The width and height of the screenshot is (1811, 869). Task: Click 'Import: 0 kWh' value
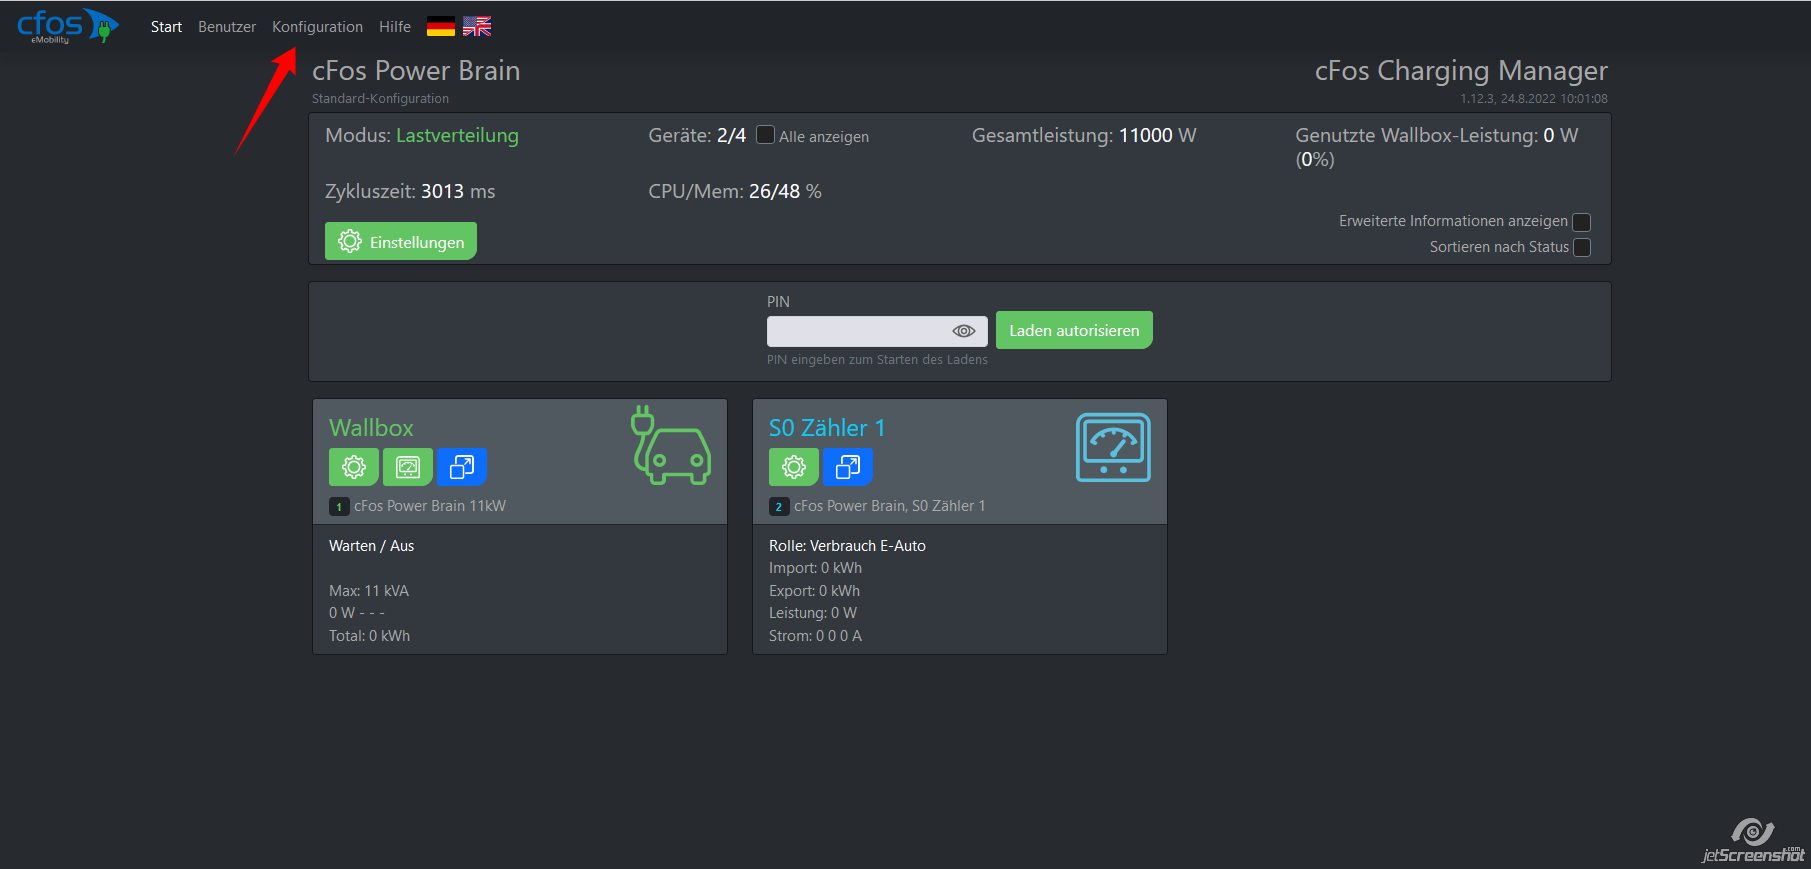tap(815, 568)
